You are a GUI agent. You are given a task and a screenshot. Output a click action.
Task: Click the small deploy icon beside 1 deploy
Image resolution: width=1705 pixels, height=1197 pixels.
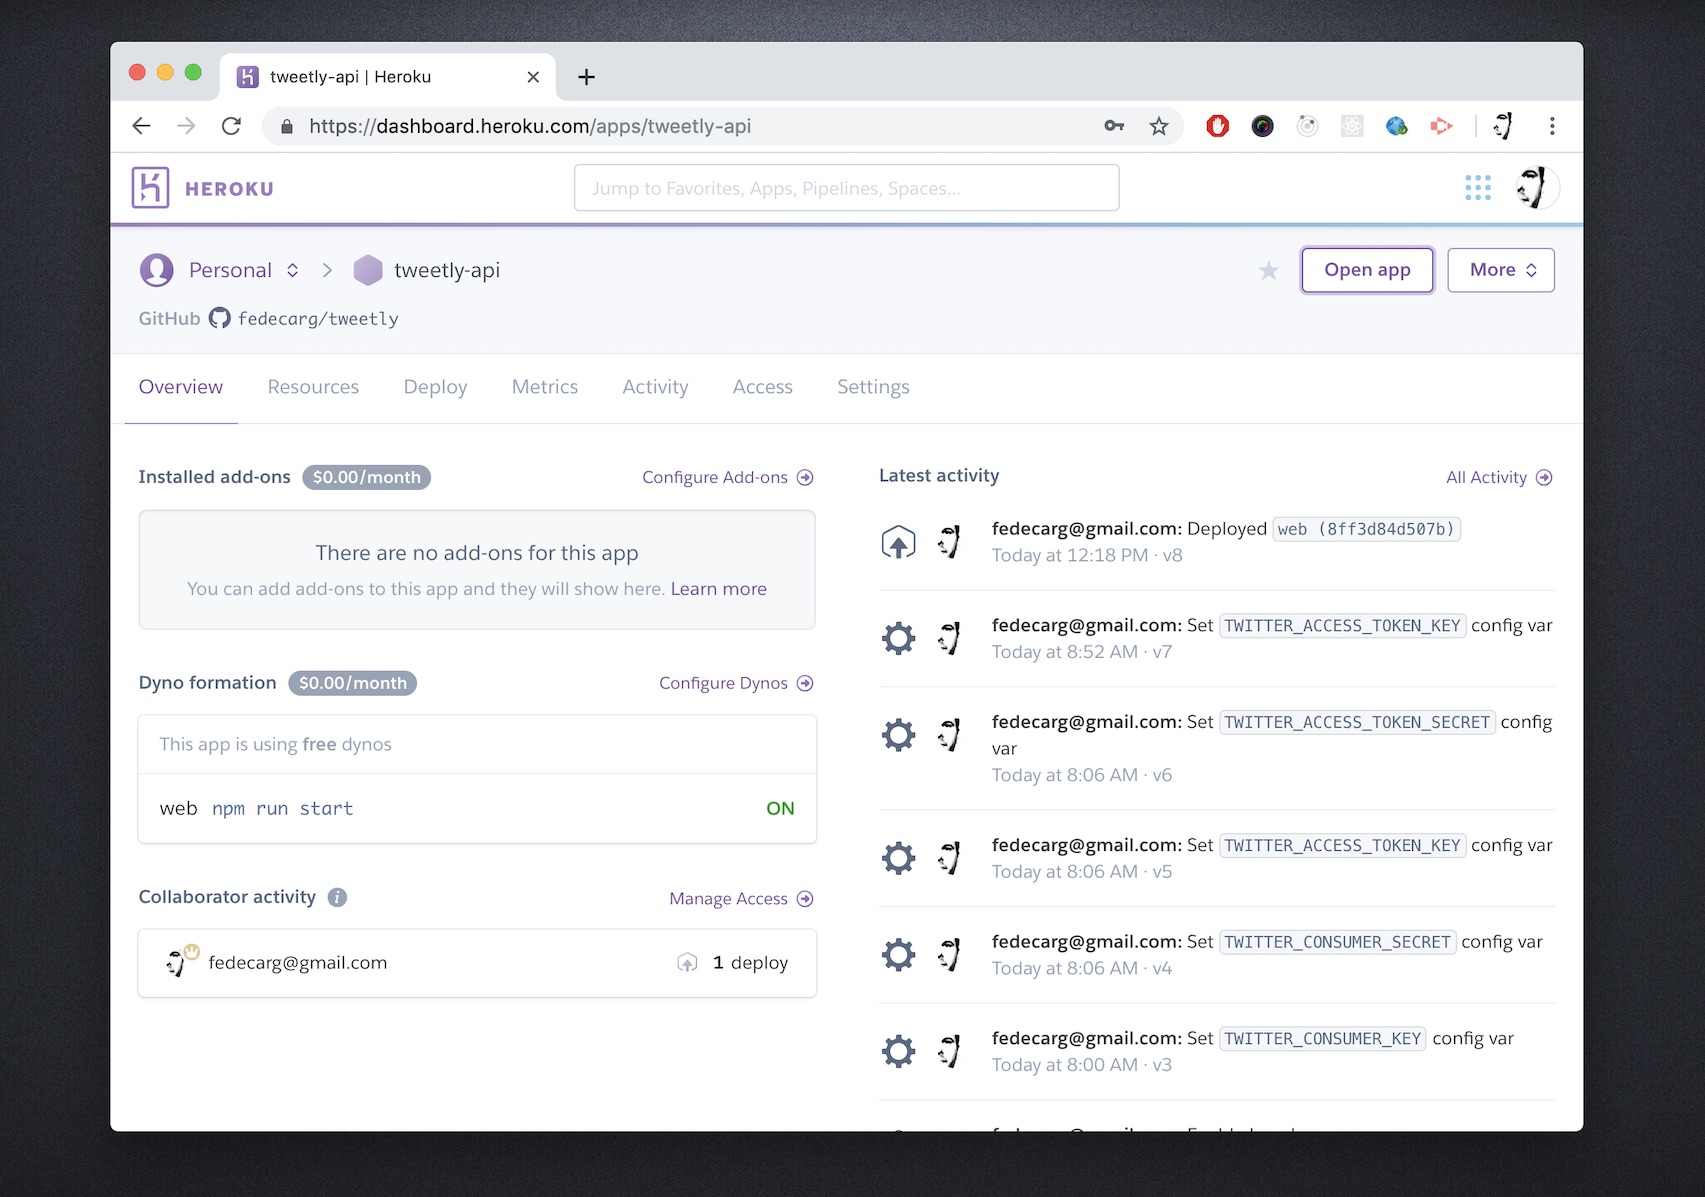coord(687,963)
